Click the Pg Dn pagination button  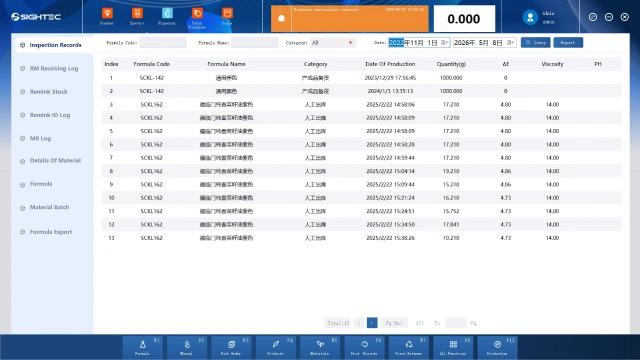394,323
